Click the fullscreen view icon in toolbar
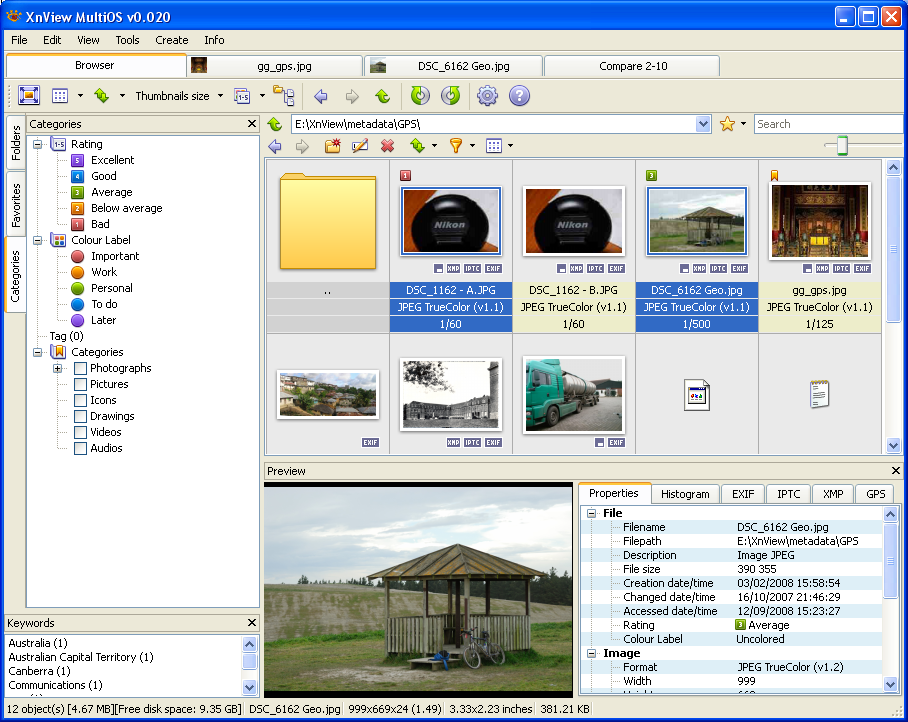This screenshot has width=908, height=722. point(28,96)
